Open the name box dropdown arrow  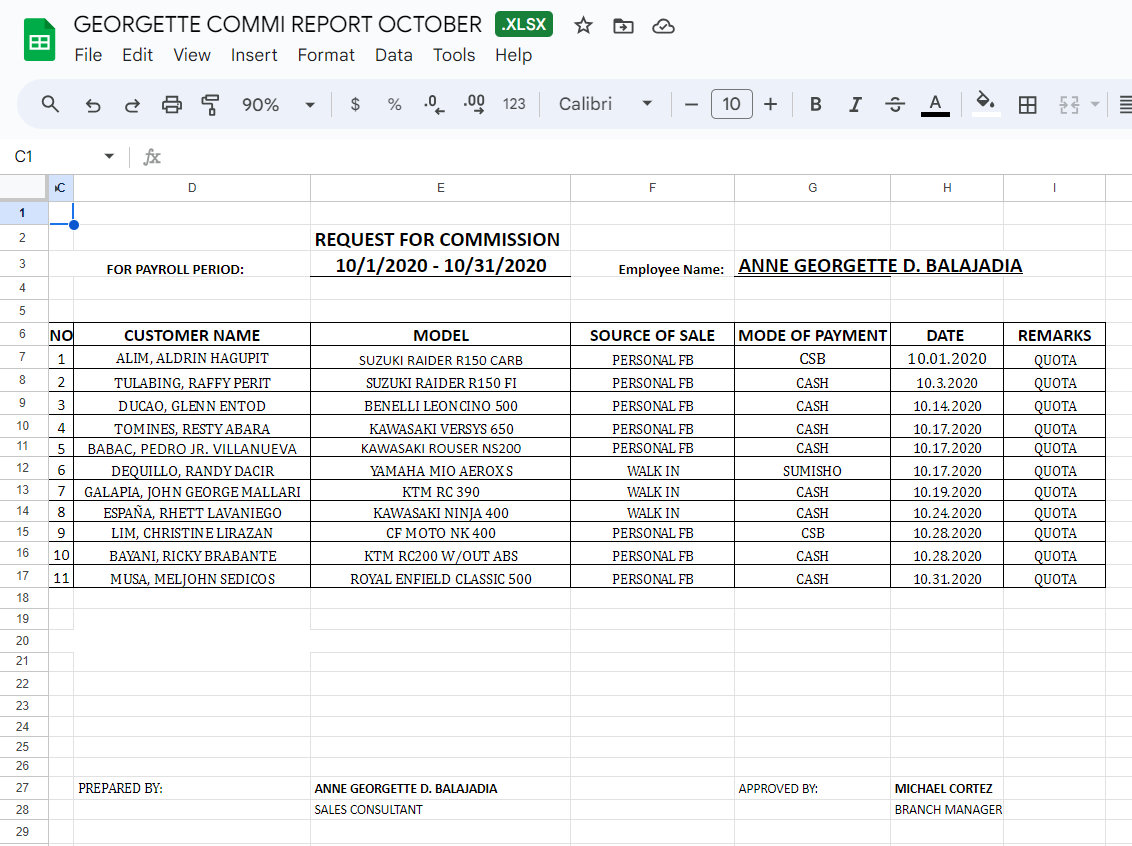coord(109,156)
